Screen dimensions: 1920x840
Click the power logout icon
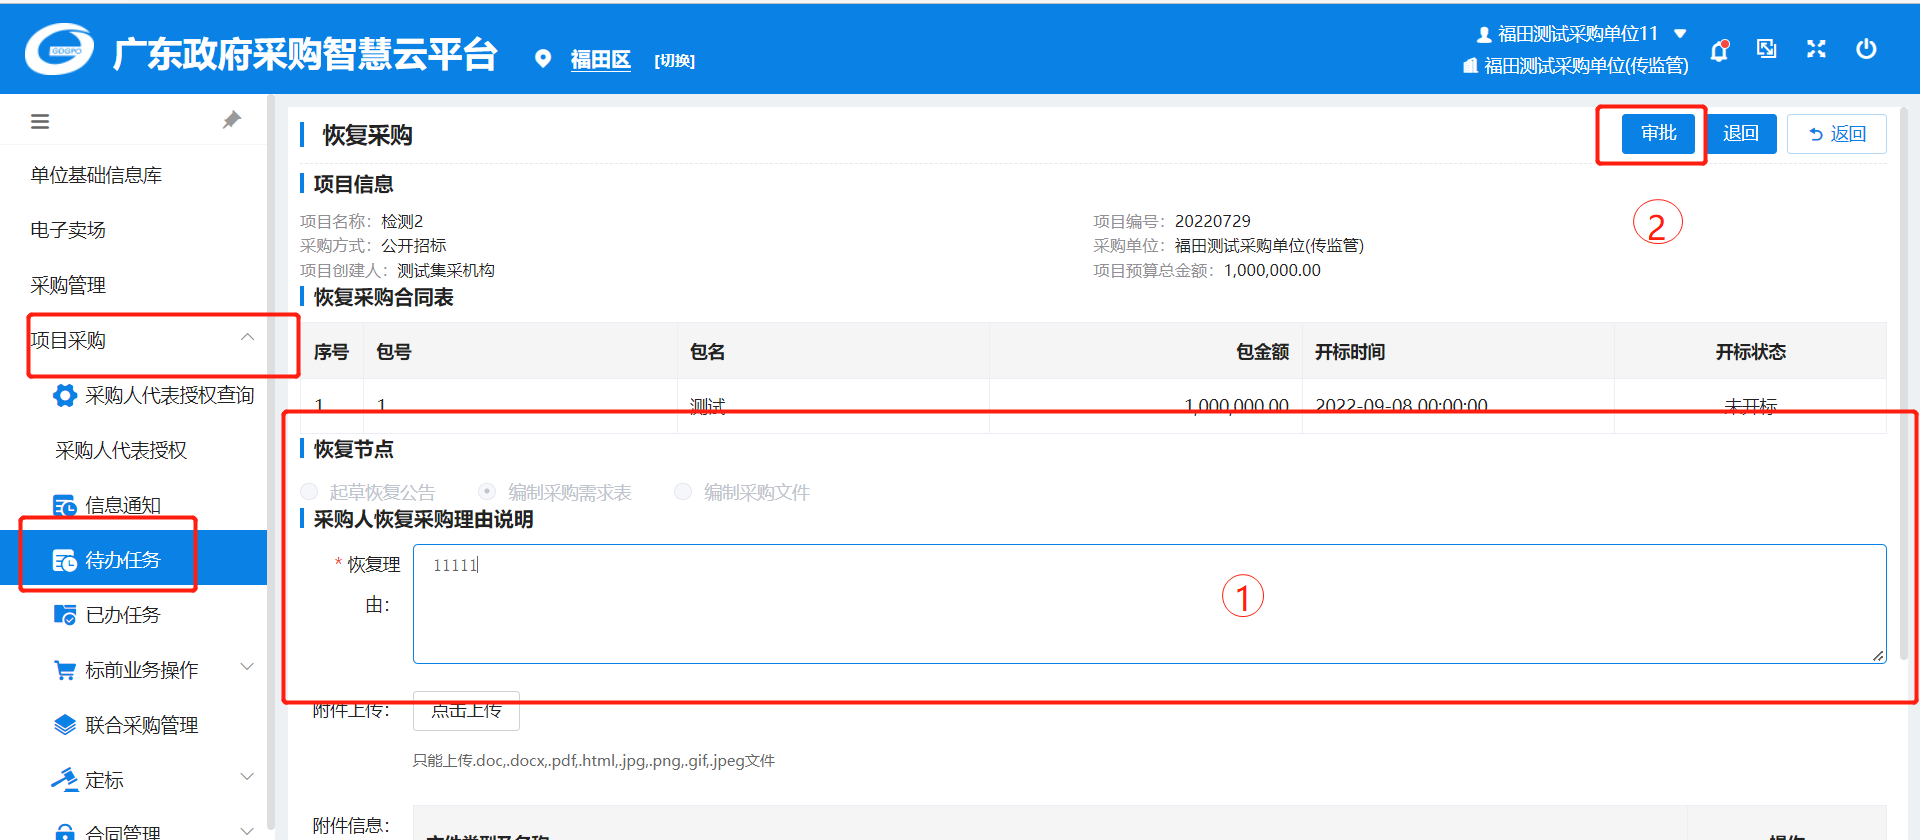coord(1866,49)
